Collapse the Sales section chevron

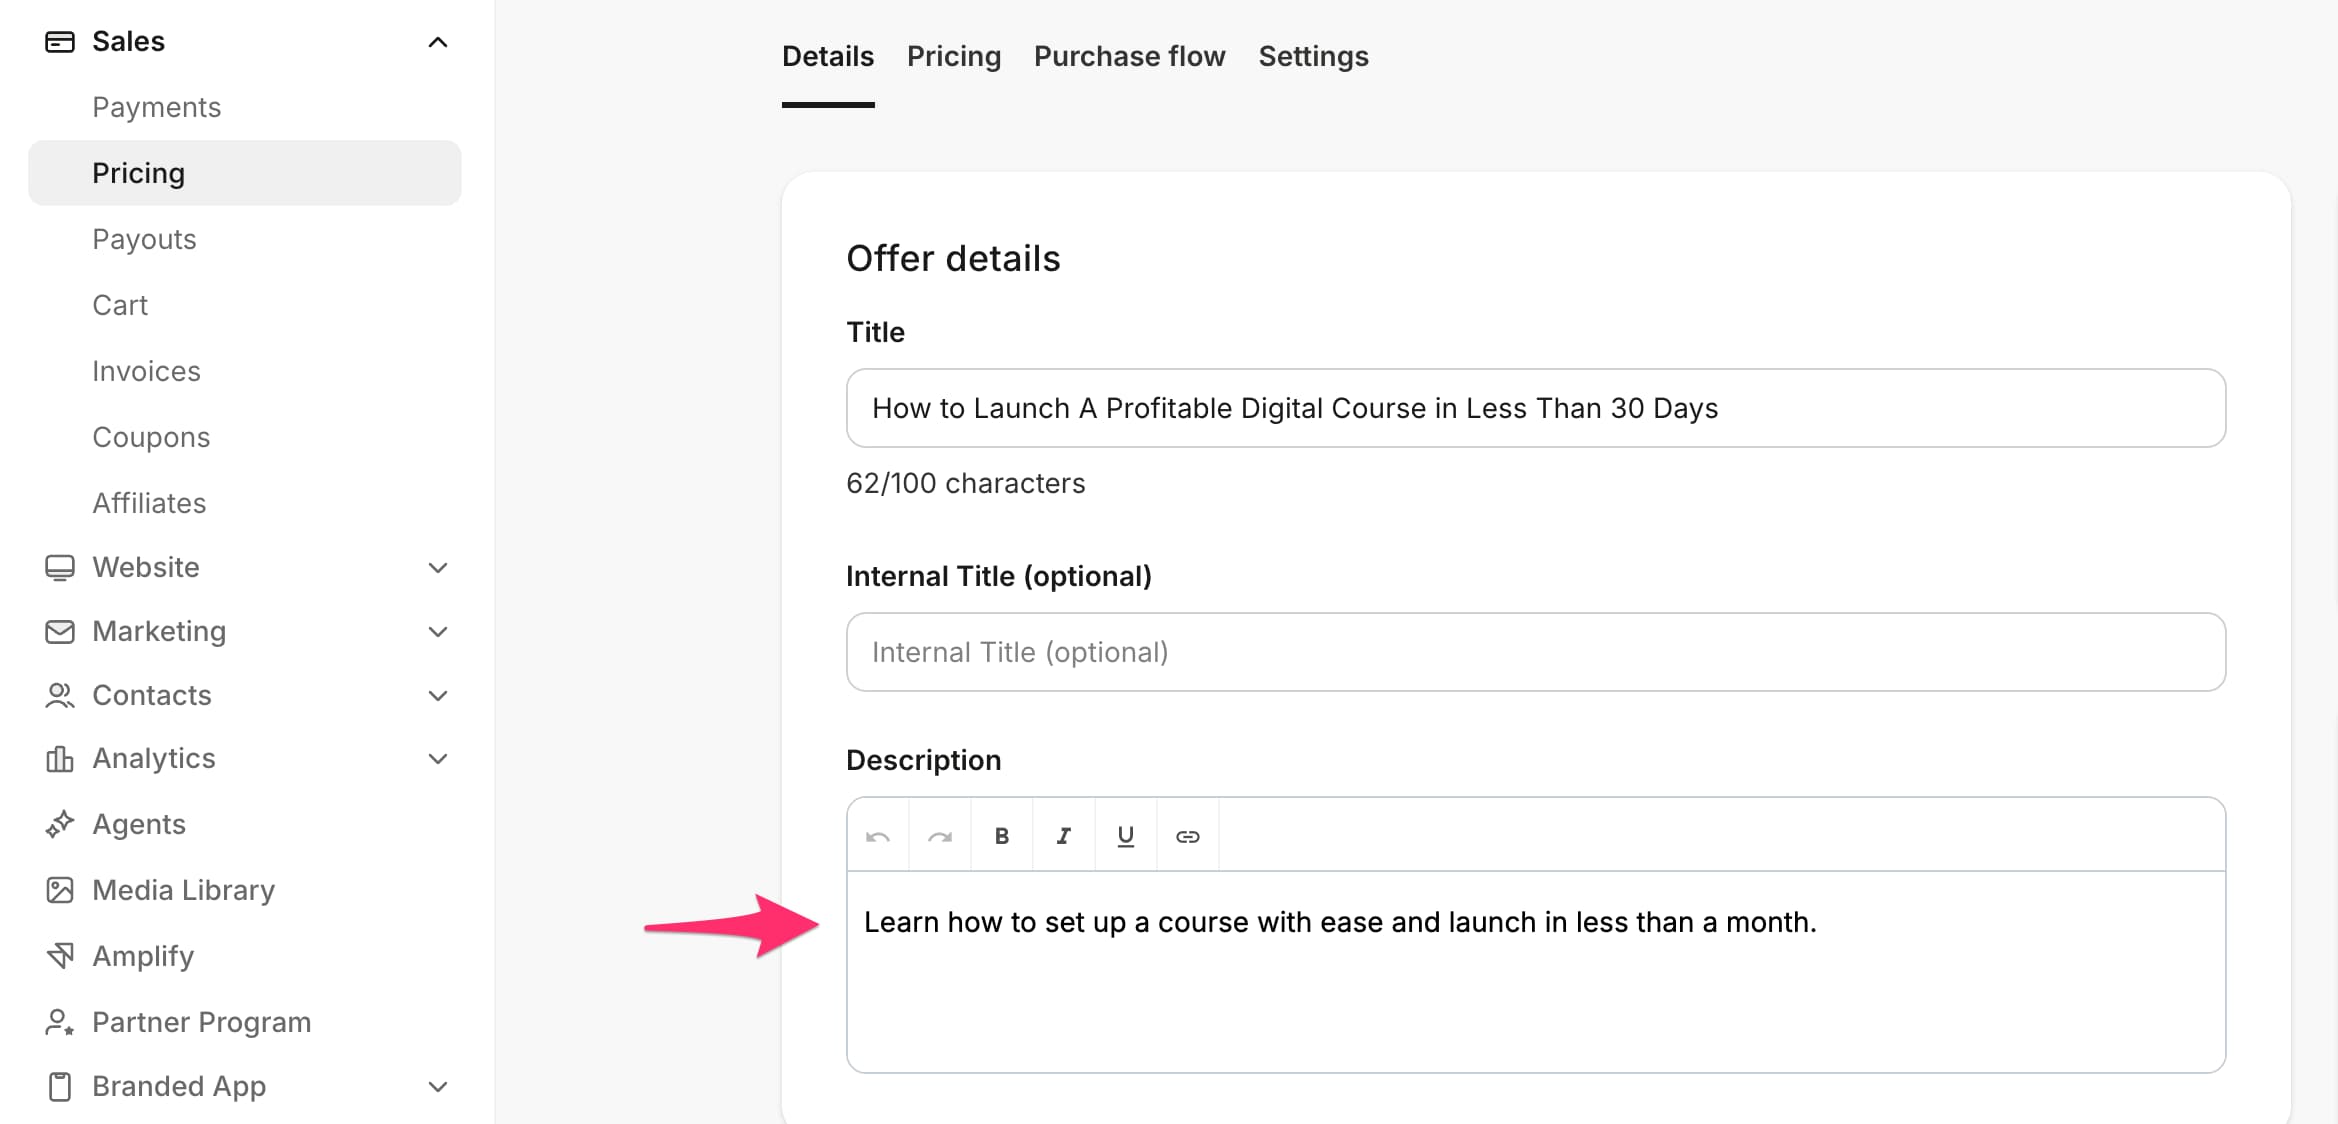click(438, 42)
